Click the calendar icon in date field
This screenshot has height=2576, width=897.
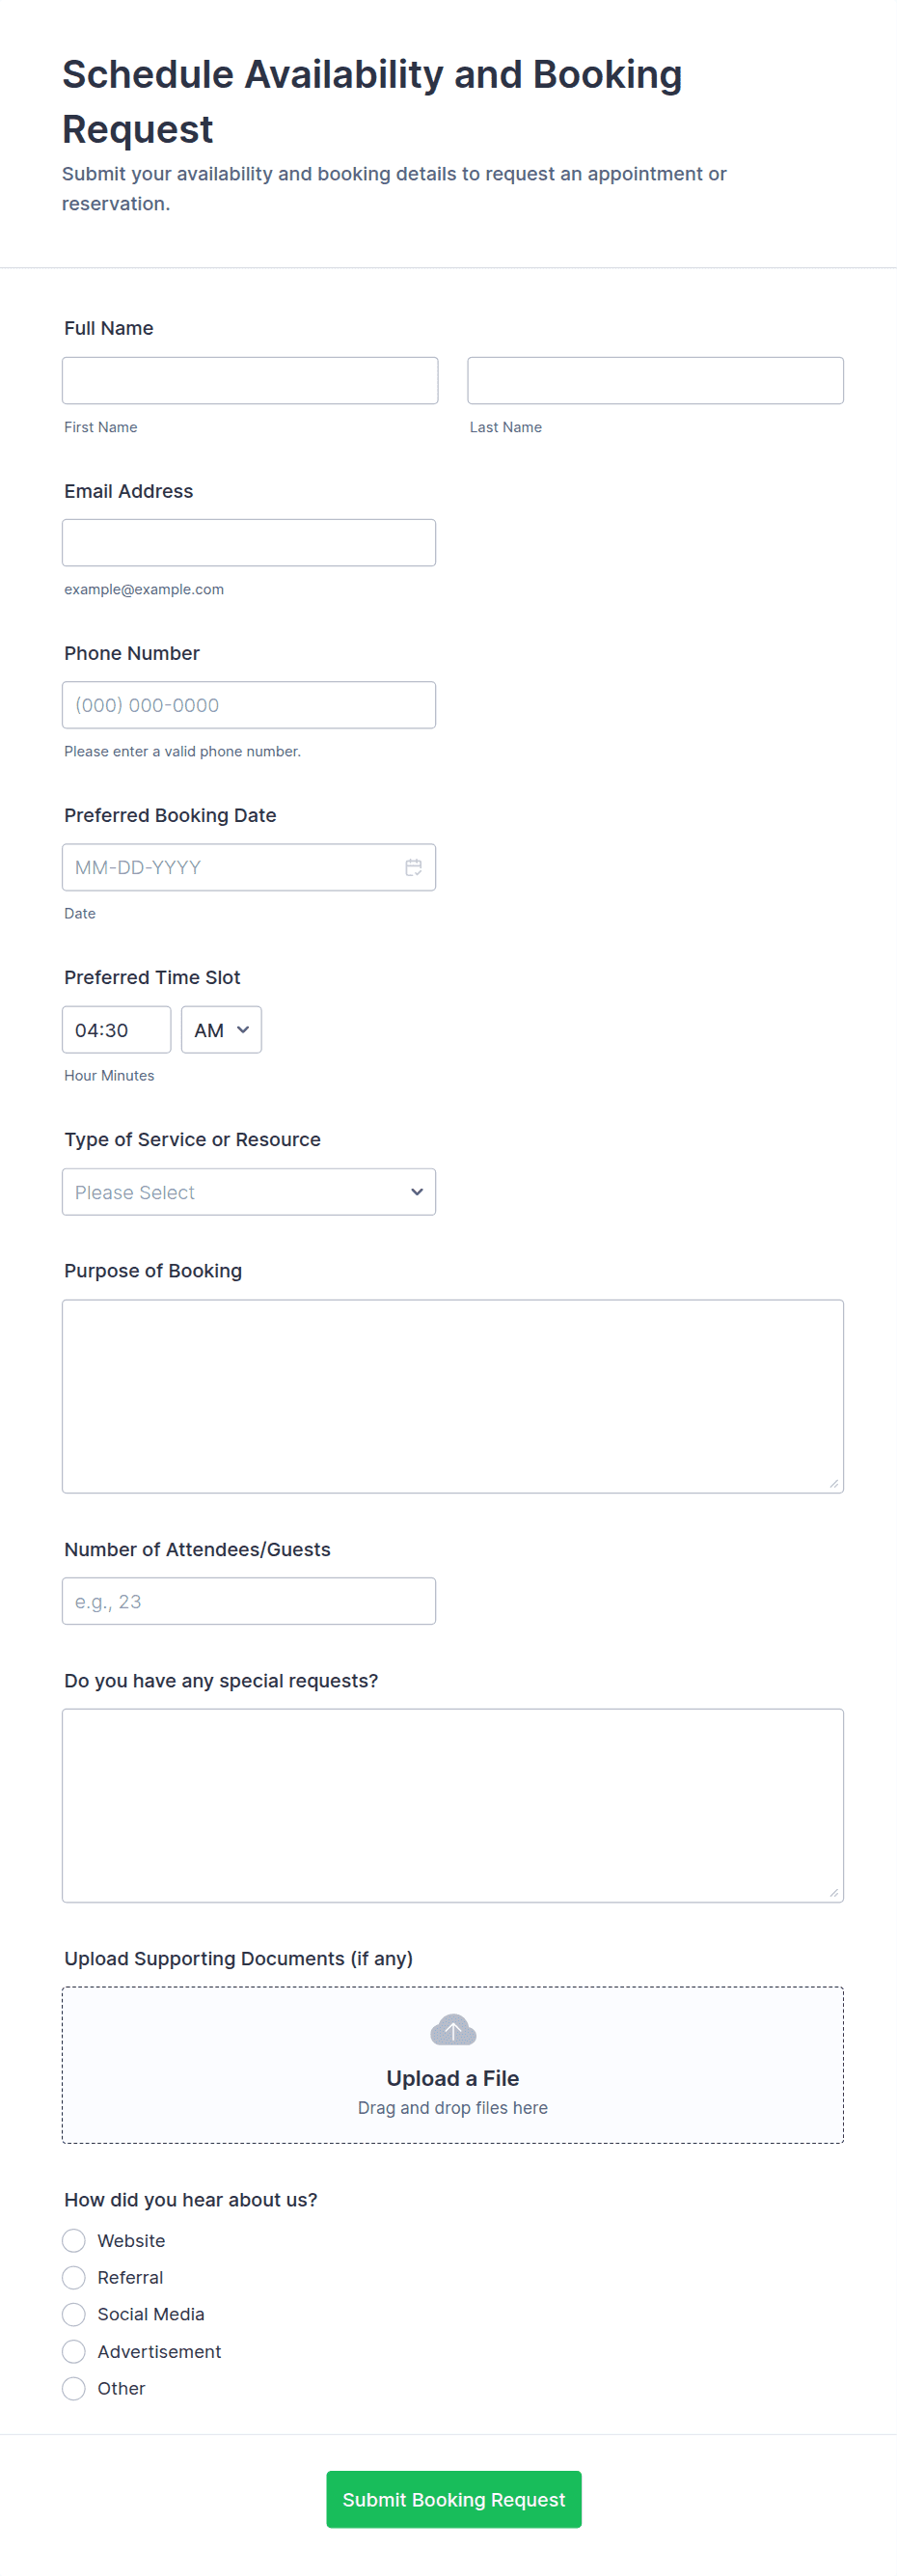pos(413,867)
